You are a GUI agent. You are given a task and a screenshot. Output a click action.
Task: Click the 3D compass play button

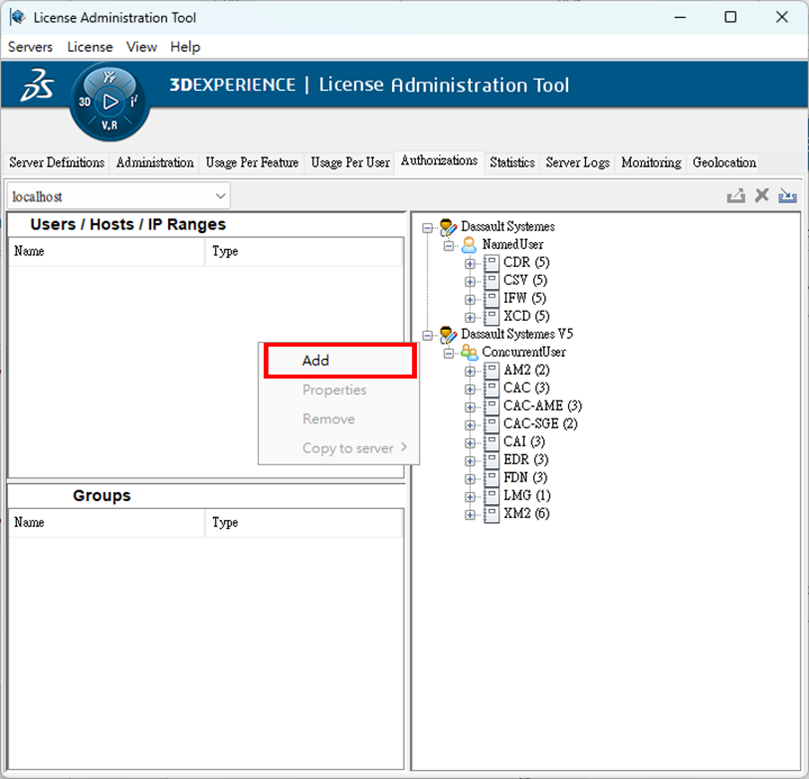pyautogui.click(x=110, y=102)
